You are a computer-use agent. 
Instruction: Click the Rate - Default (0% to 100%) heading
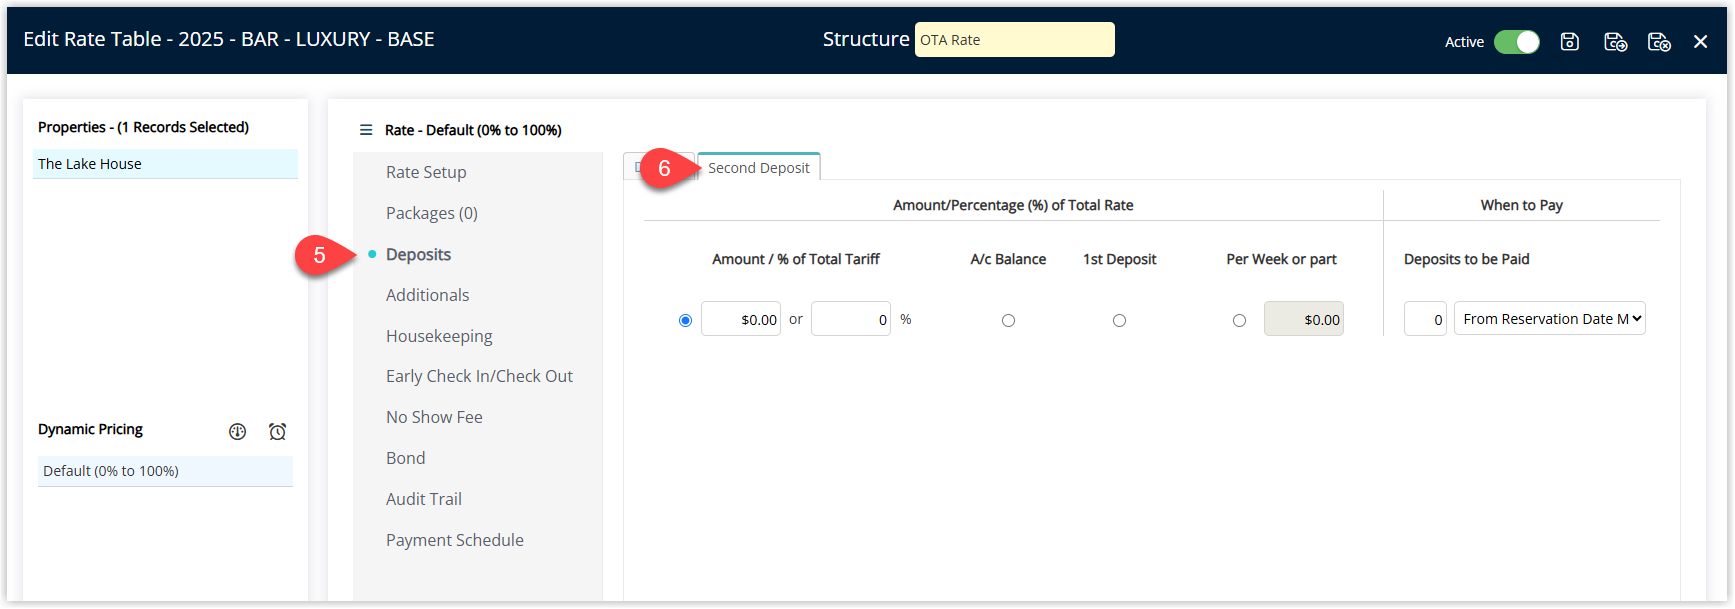(473, 130)
